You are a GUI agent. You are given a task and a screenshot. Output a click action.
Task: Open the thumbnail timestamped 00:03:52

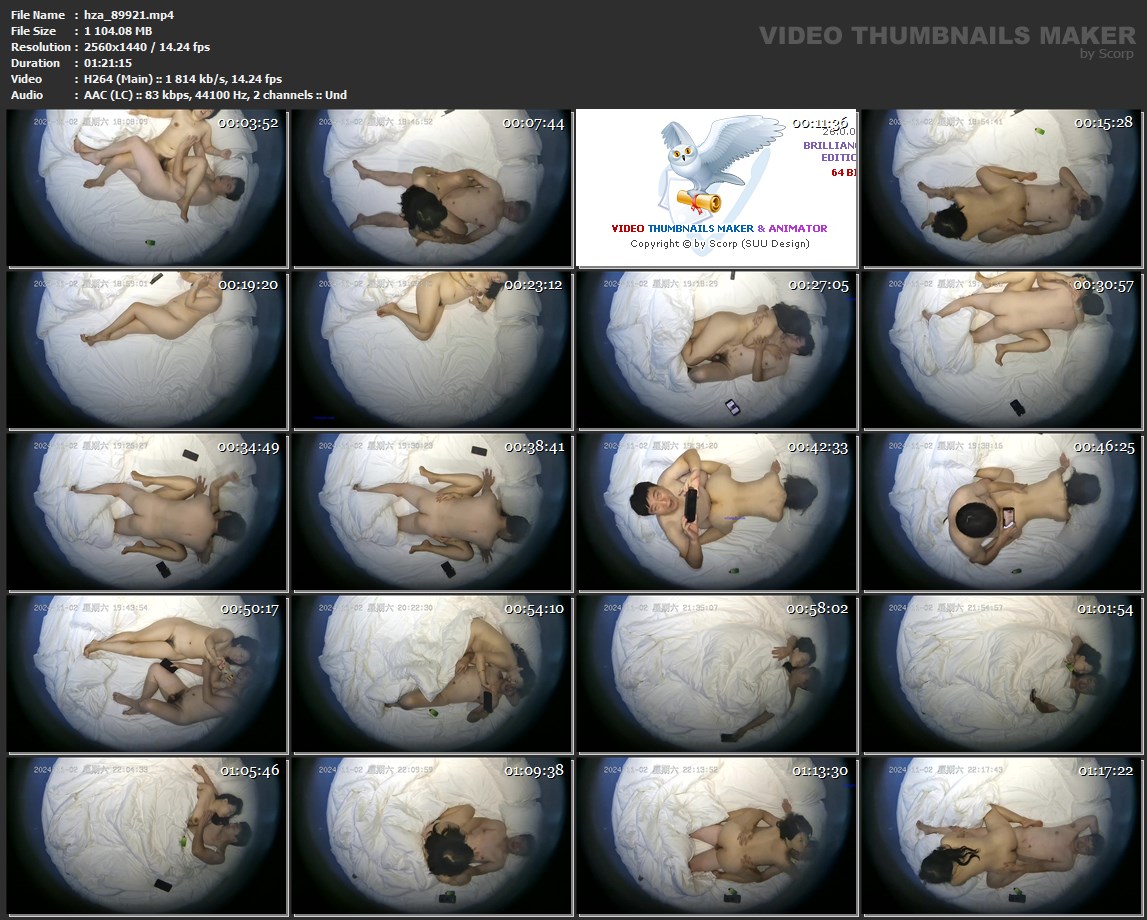[147, 188]
